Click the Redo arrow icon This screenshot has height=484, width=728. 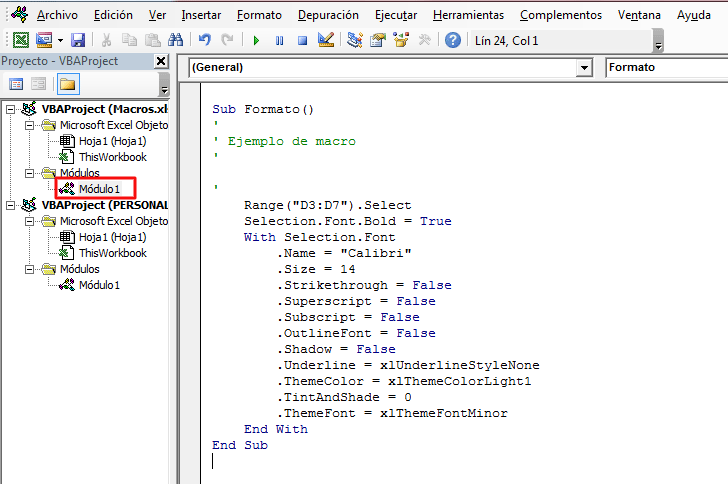click(x=227, y=40)
